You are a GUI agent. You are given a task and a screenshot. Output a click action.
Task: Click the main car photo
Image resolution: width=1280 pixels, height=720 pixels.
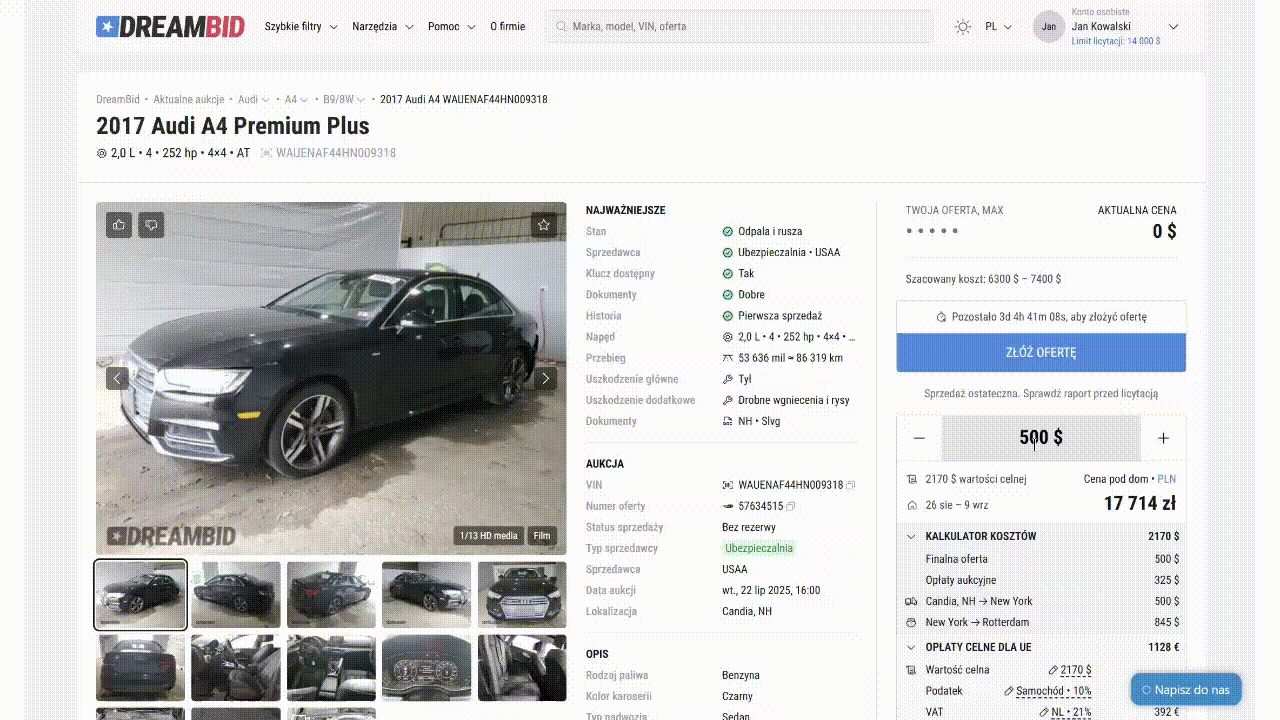click(331, 378)
